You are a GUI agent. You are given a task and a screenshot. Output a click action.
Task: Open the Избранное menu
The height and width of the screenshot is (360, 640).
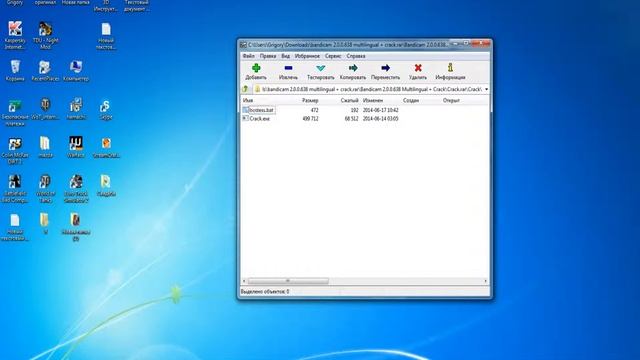(307, 56)
